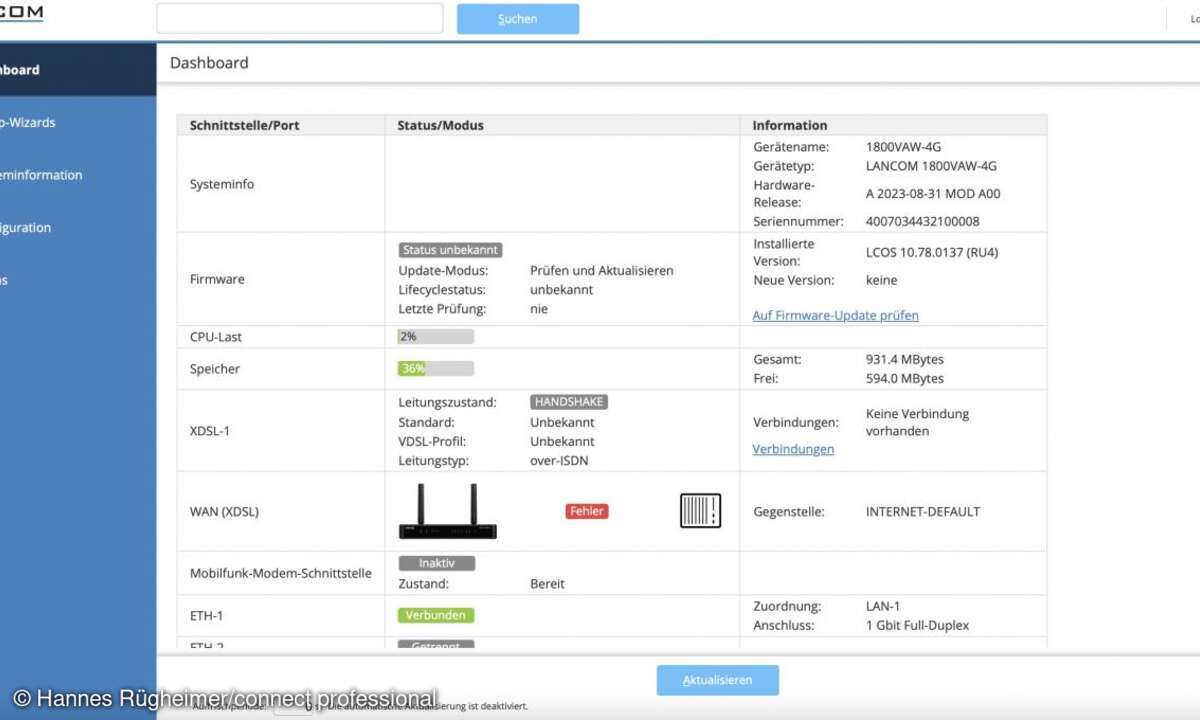Click the Mobilfunk-Modem-Schnittstelle row label

281,573
